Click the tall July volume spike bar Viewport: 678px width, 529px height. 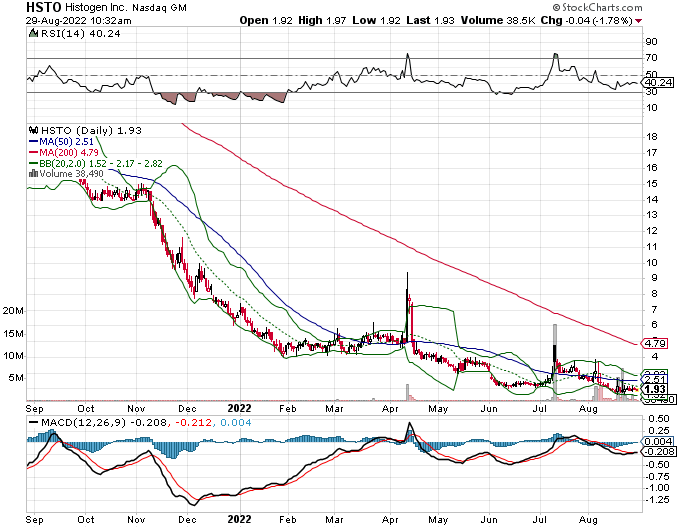[x=555, y=362]
